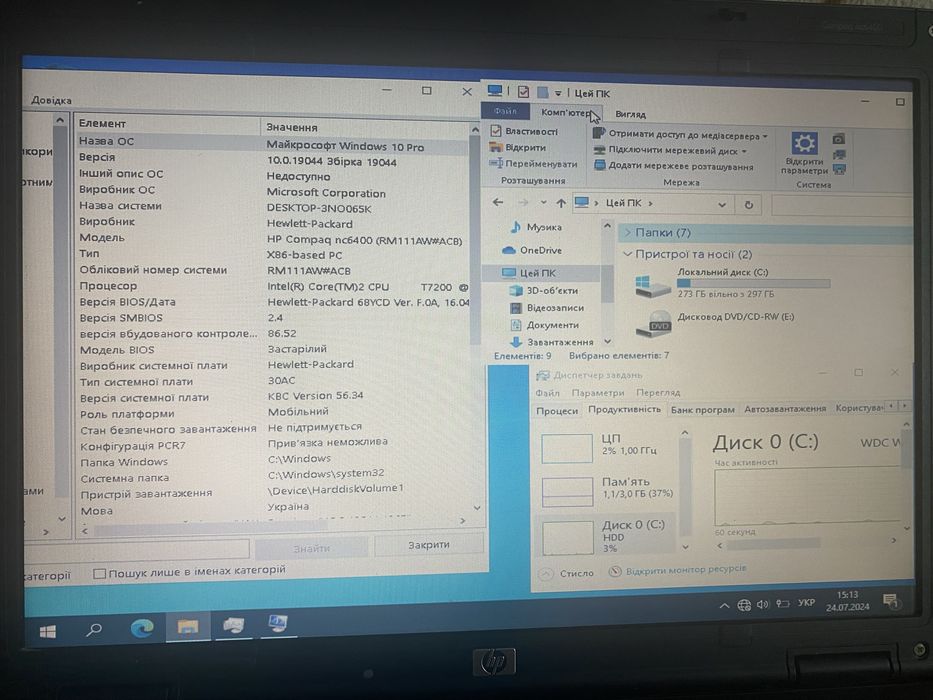Click Відкрити in the Explorer ribbon
The height and width of the screenshot is (700, 933).
[518, 147]
